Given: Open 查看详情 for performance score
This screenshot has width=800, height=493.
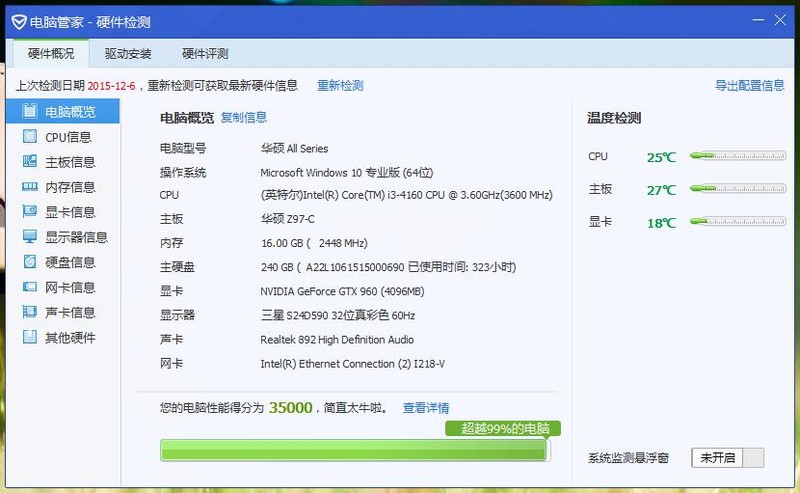Looking at the screenshot, I should pyautogui.click(x=426, y=408).
